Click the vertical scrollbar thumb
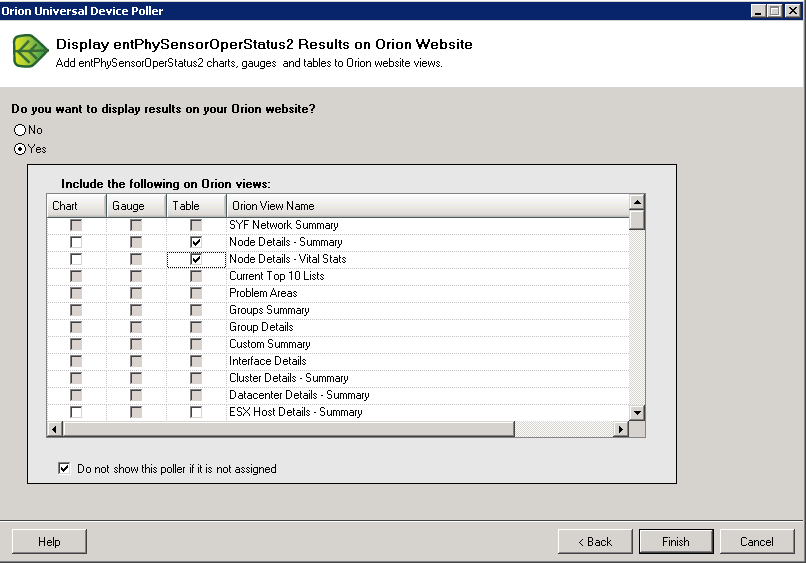This screenshot has width=806, height=563. [637, 220]
